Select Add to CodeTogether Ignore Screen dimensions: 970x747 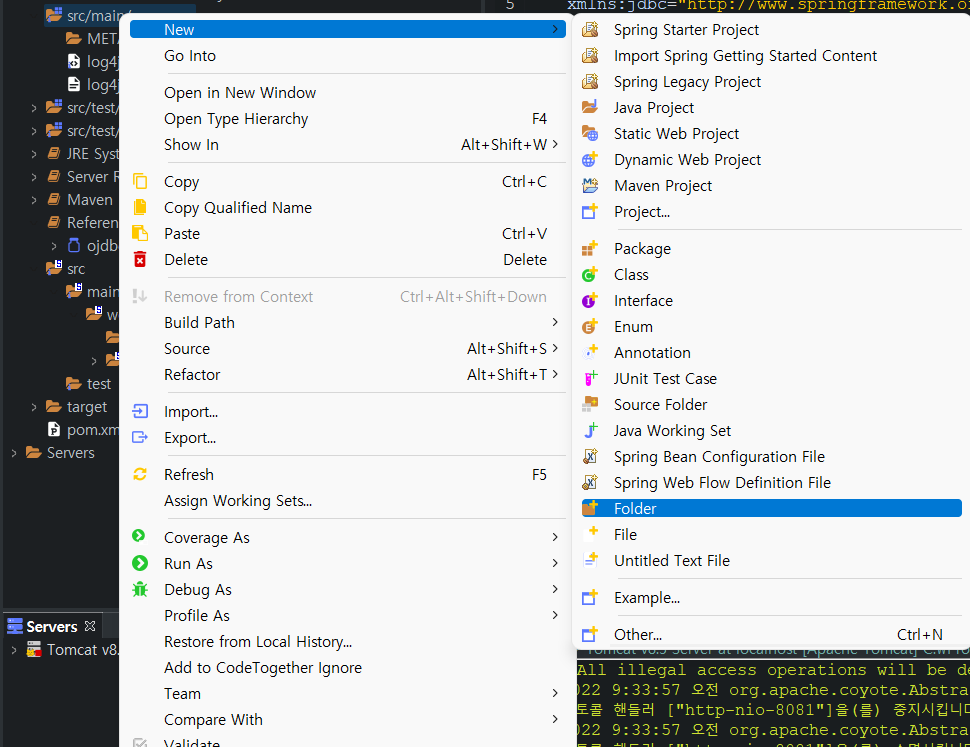pos(263,668)
